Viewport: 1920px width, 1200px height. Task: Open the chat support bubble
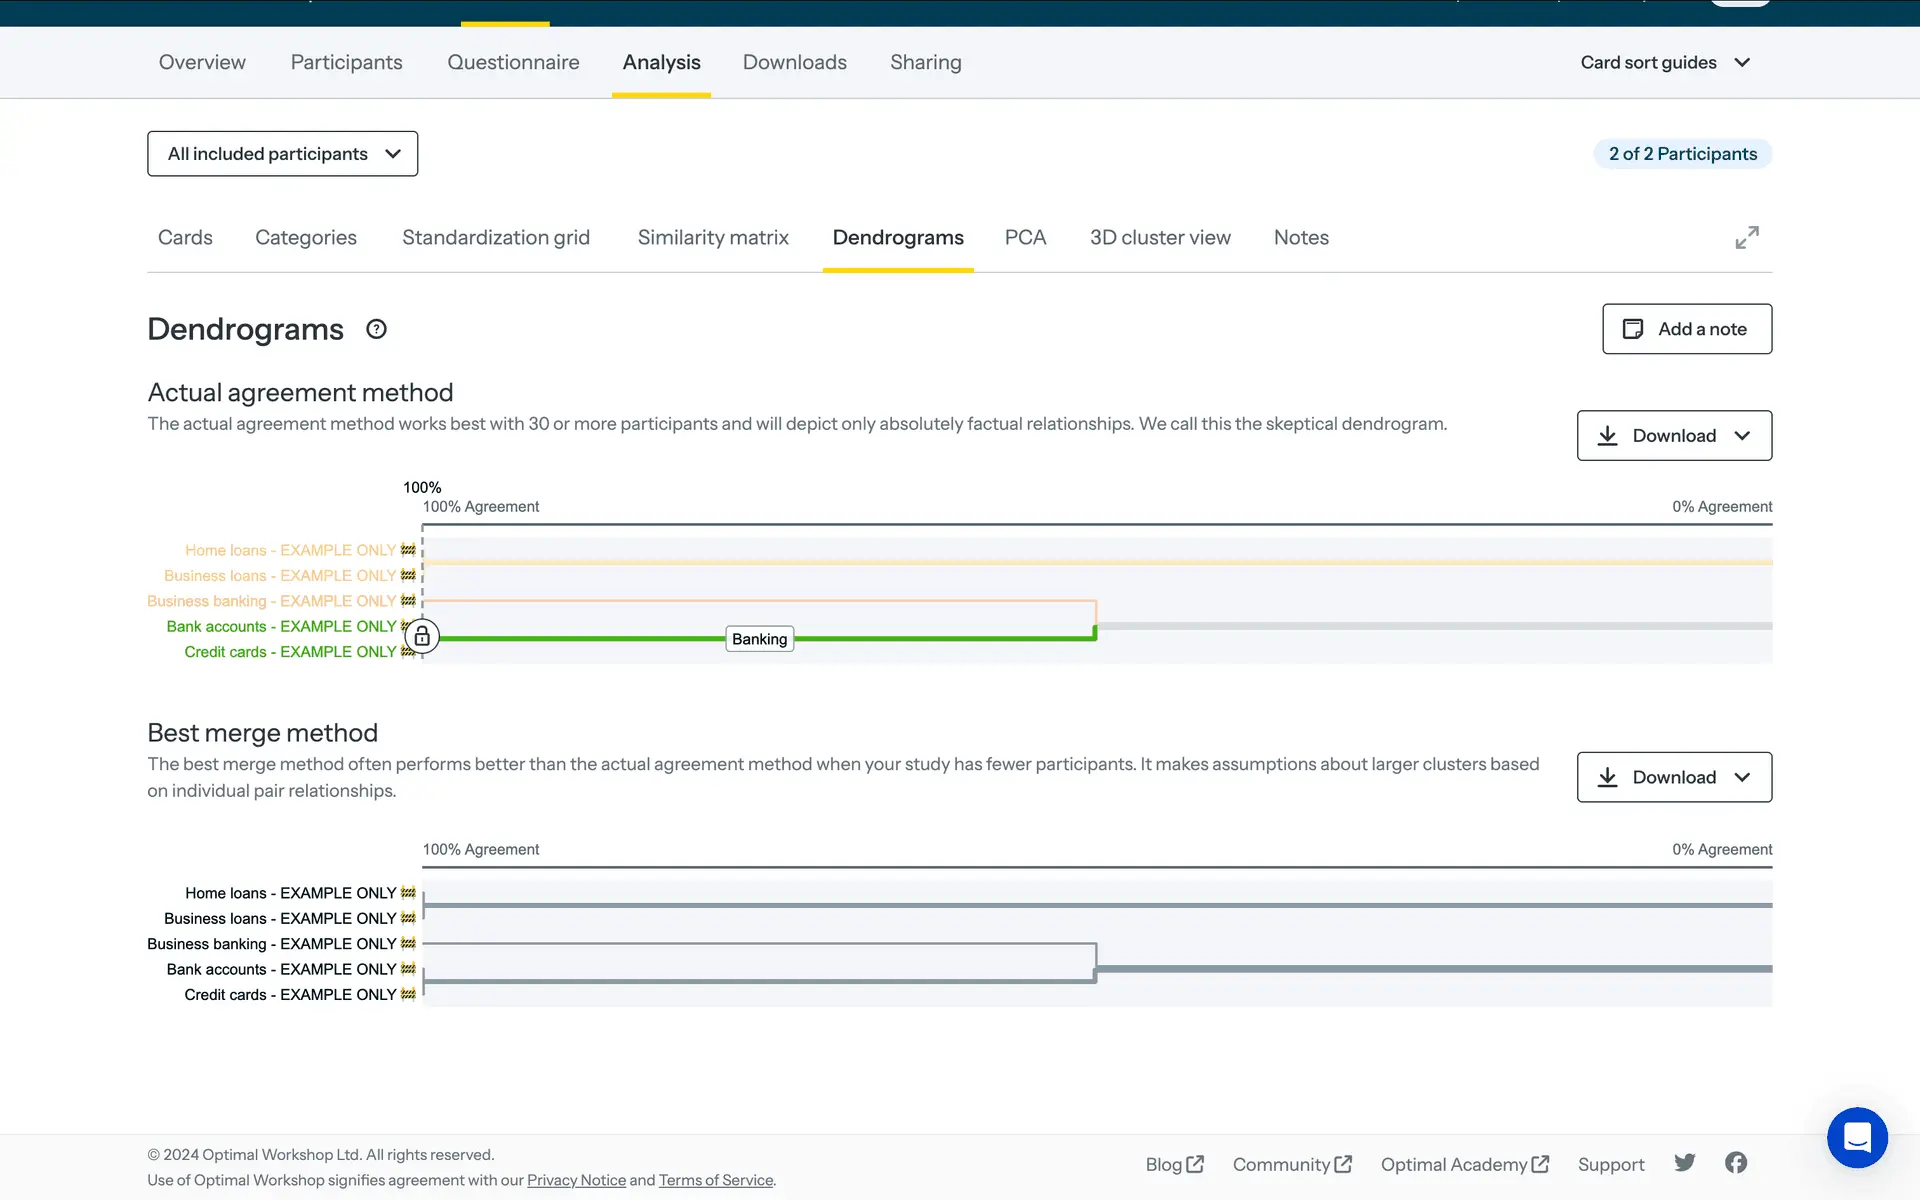[1856, 1137]
